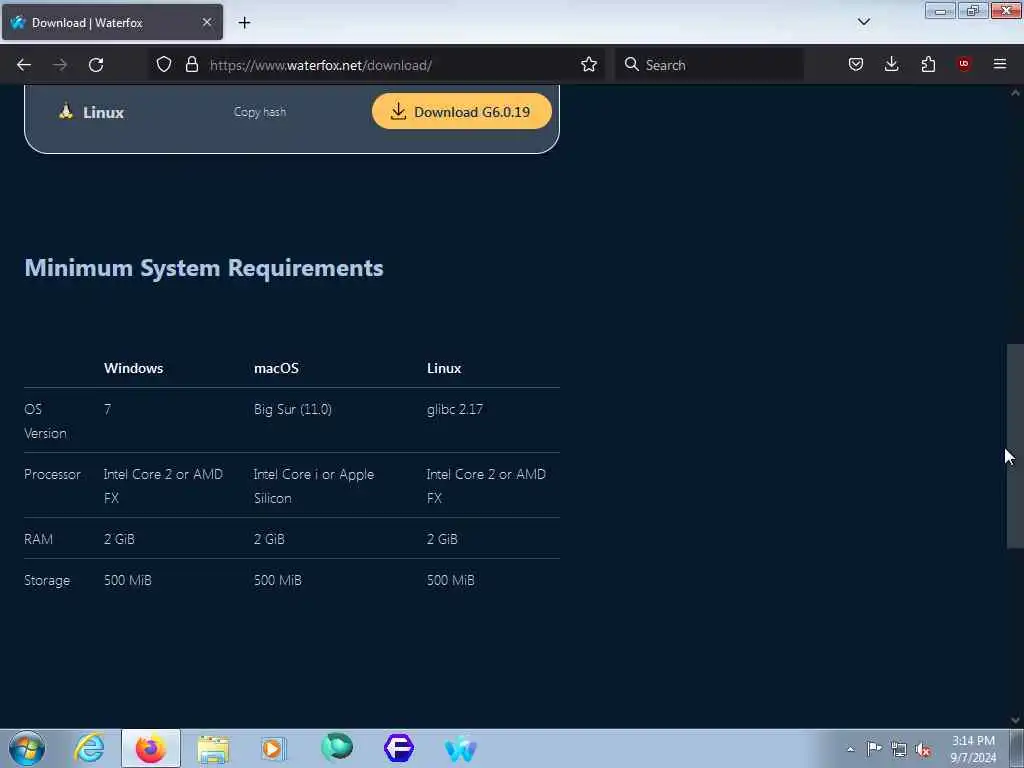
Task: Launch Waterfox from the taskbar
Action: (x=460, y=749)
